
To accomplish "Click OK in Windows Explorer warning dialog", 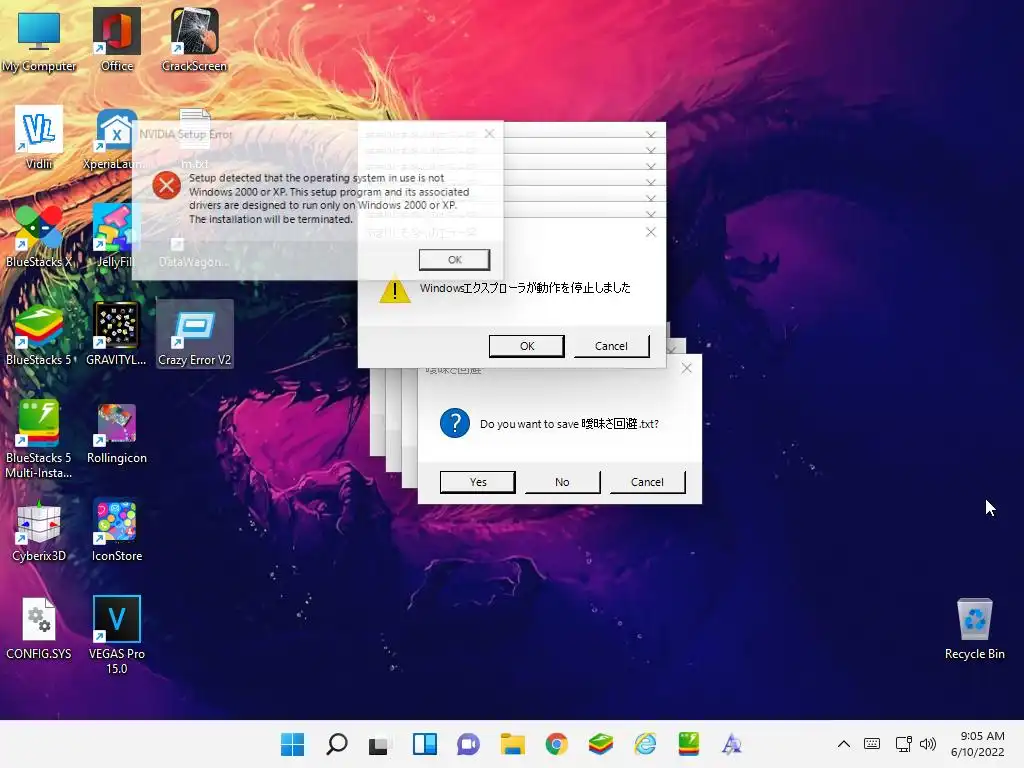I will pos(526,346).
